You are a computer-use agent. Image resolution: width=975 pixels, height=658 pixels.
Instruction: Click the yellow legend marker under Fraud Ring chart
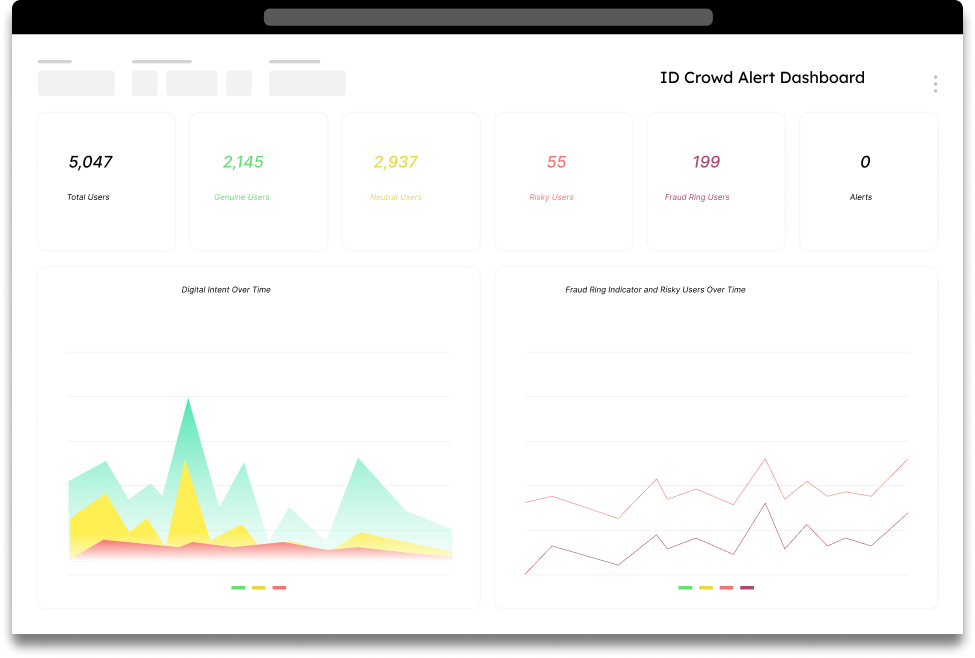[x=706, y=587]
